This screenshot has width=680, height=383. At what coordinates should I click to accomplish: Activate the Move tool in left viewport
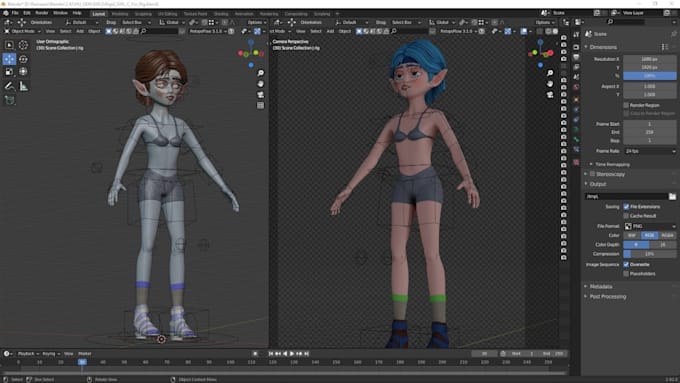(x=9, y=59)
